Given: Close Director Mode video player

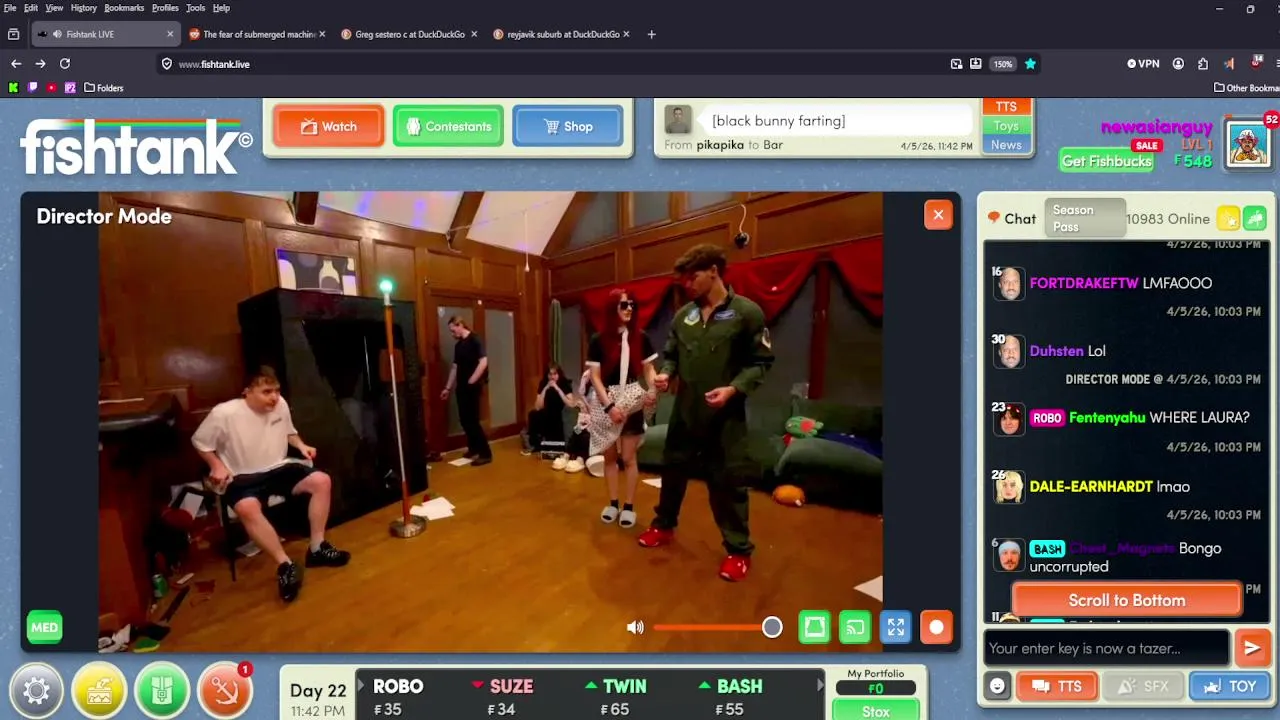Looking at the screenshot, I should [938, 214].
